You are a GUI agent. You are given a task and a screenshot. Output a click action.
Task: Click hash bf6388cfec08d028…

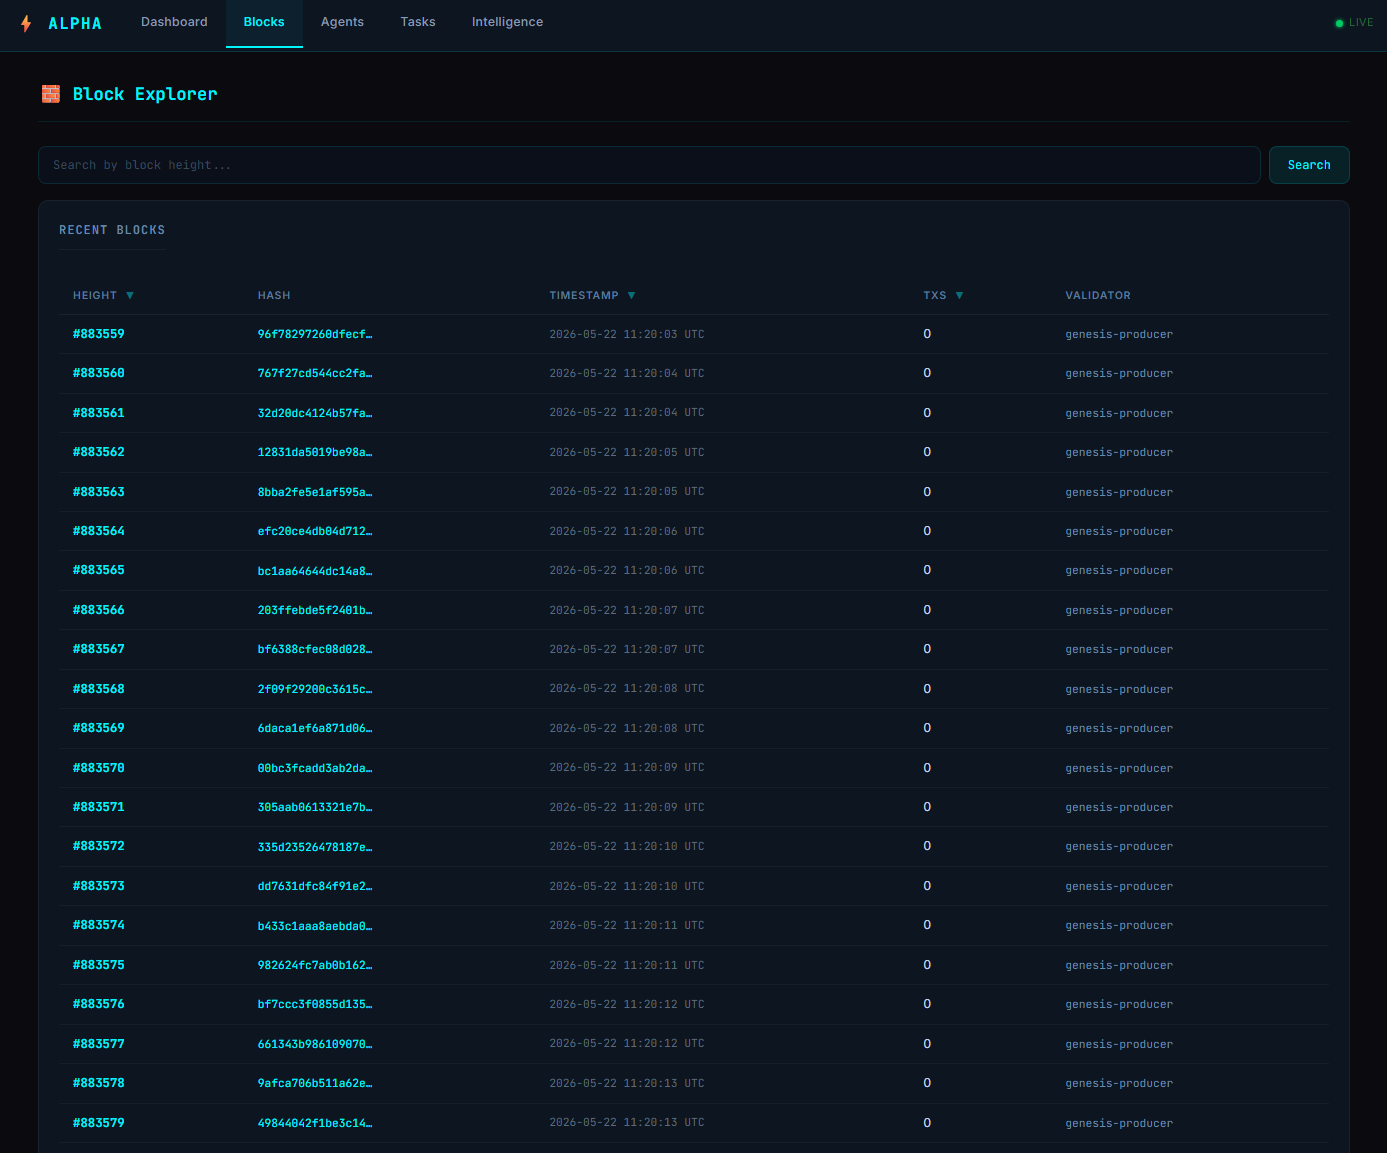315,649
